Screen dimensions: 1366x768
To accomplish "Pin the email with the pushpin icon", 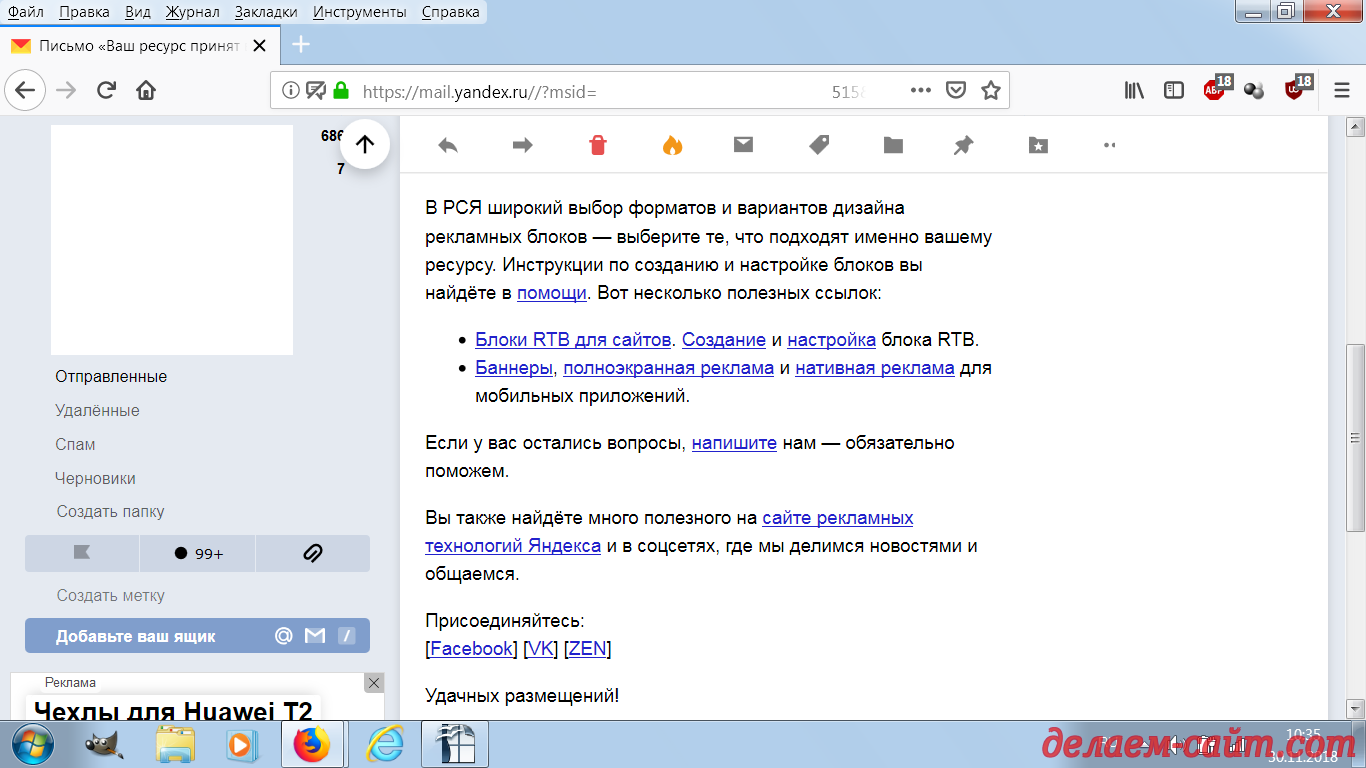I will [963, 145].
